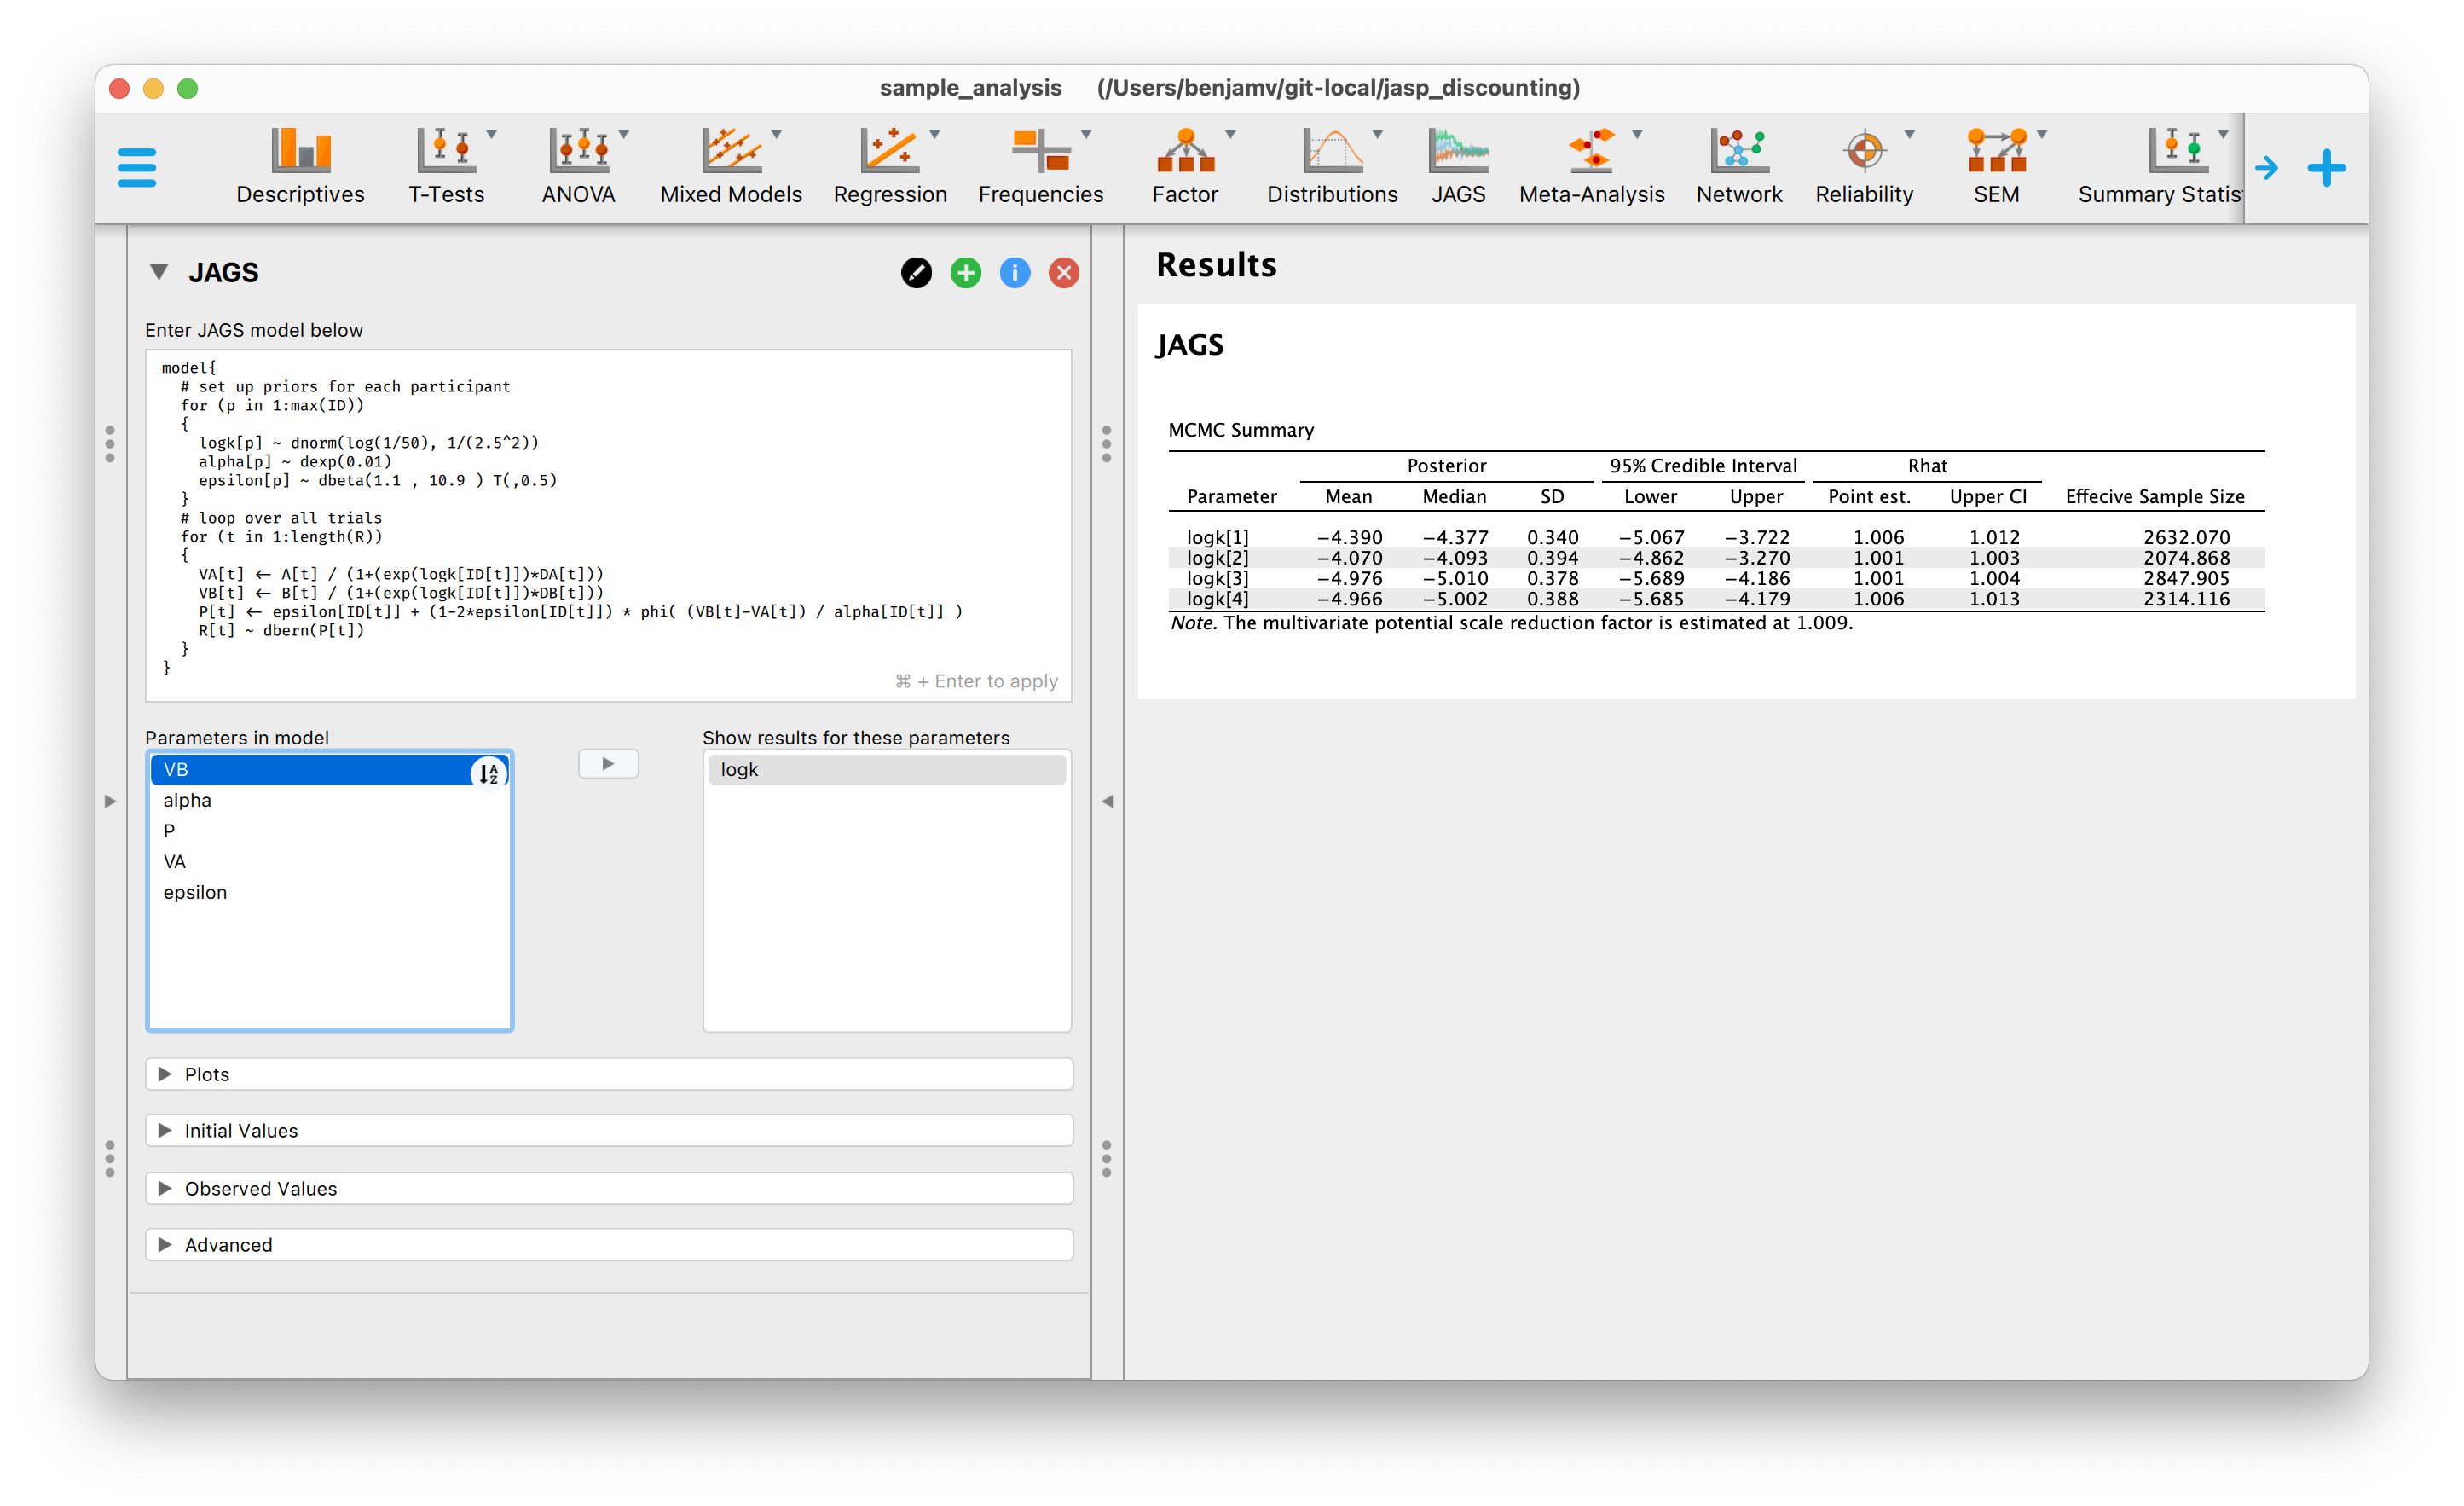Collapse the left side panel arrow
2464x1506 pixels.
click(1107, 801)
